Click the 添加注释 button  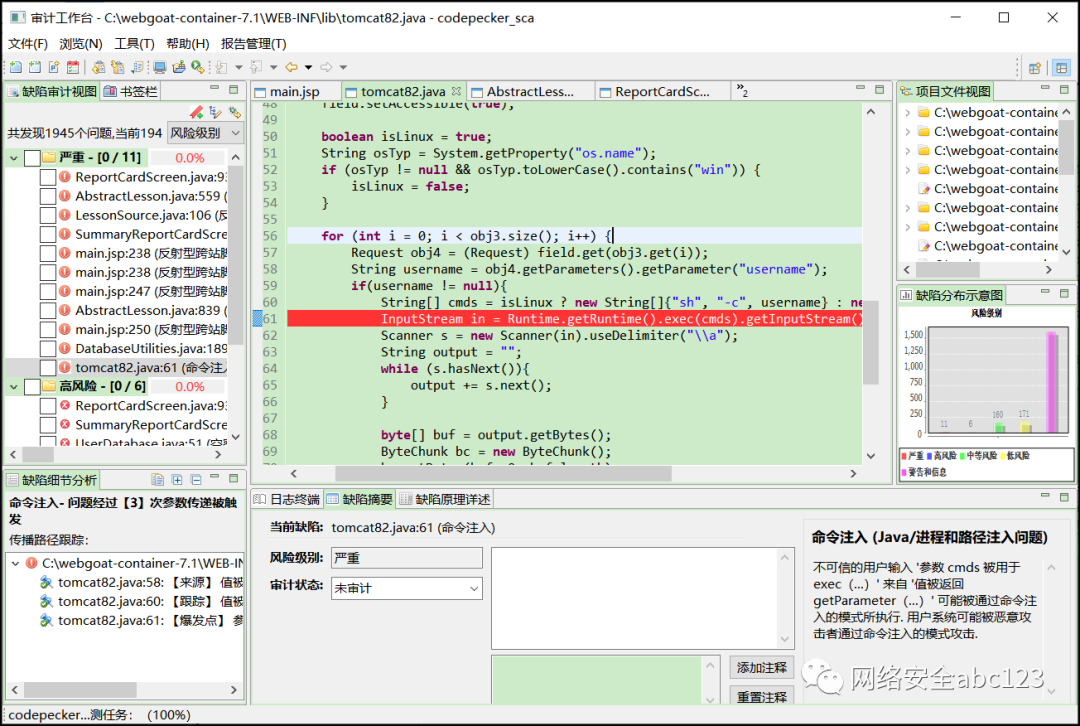pos(761,667)
